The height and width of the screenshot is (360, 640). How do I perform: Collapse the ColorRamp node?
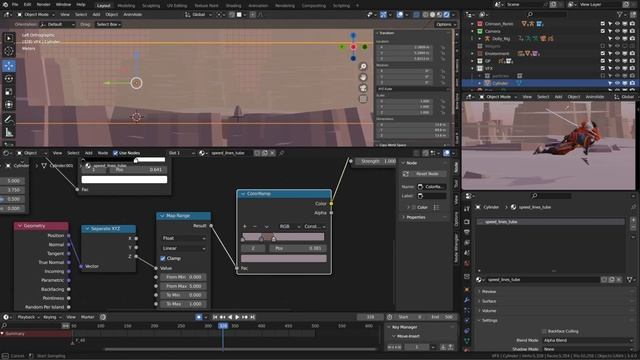point(243,194)
